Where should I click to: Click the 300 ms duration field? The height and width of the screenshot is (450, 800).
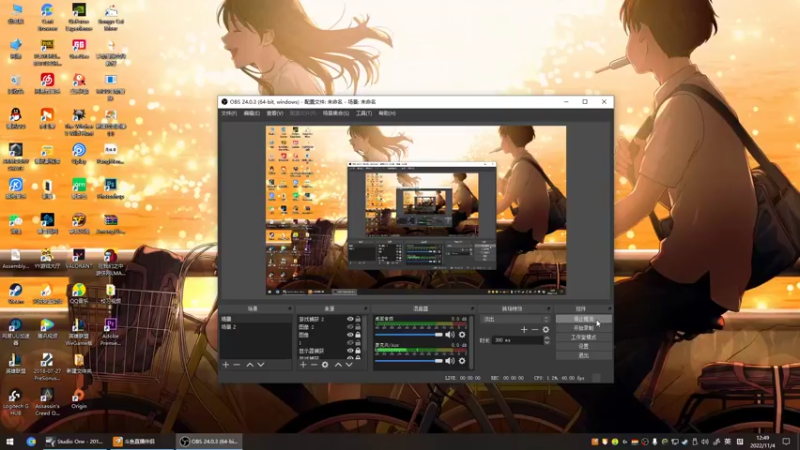[x=517, y=340]
